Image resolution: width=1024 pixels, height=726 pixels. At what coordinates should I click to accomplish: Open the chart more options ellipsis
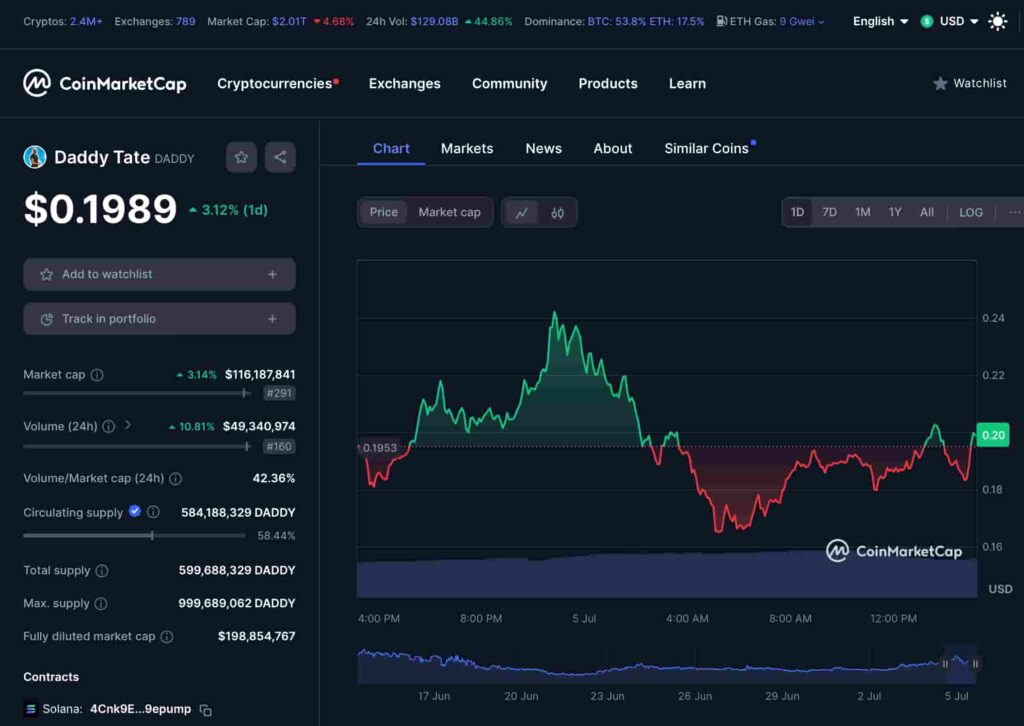[1014, 212]
